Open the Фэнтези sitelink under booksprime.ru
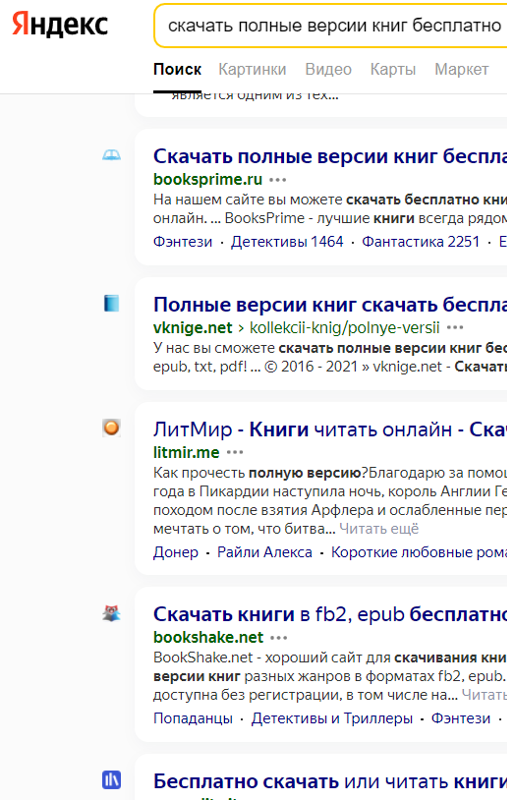Screen dimensions: 507x800 (x=183, y=241)
